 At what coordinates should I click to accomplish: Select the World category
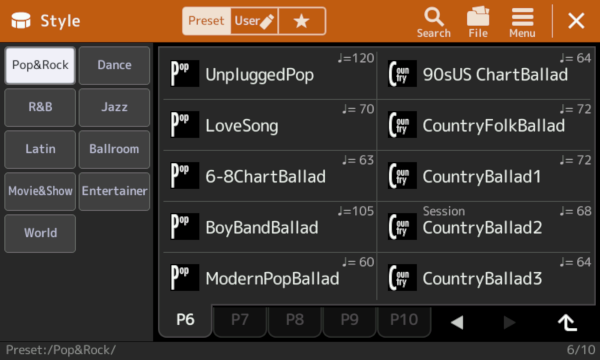pyautogui.click(x=40, y=233)
